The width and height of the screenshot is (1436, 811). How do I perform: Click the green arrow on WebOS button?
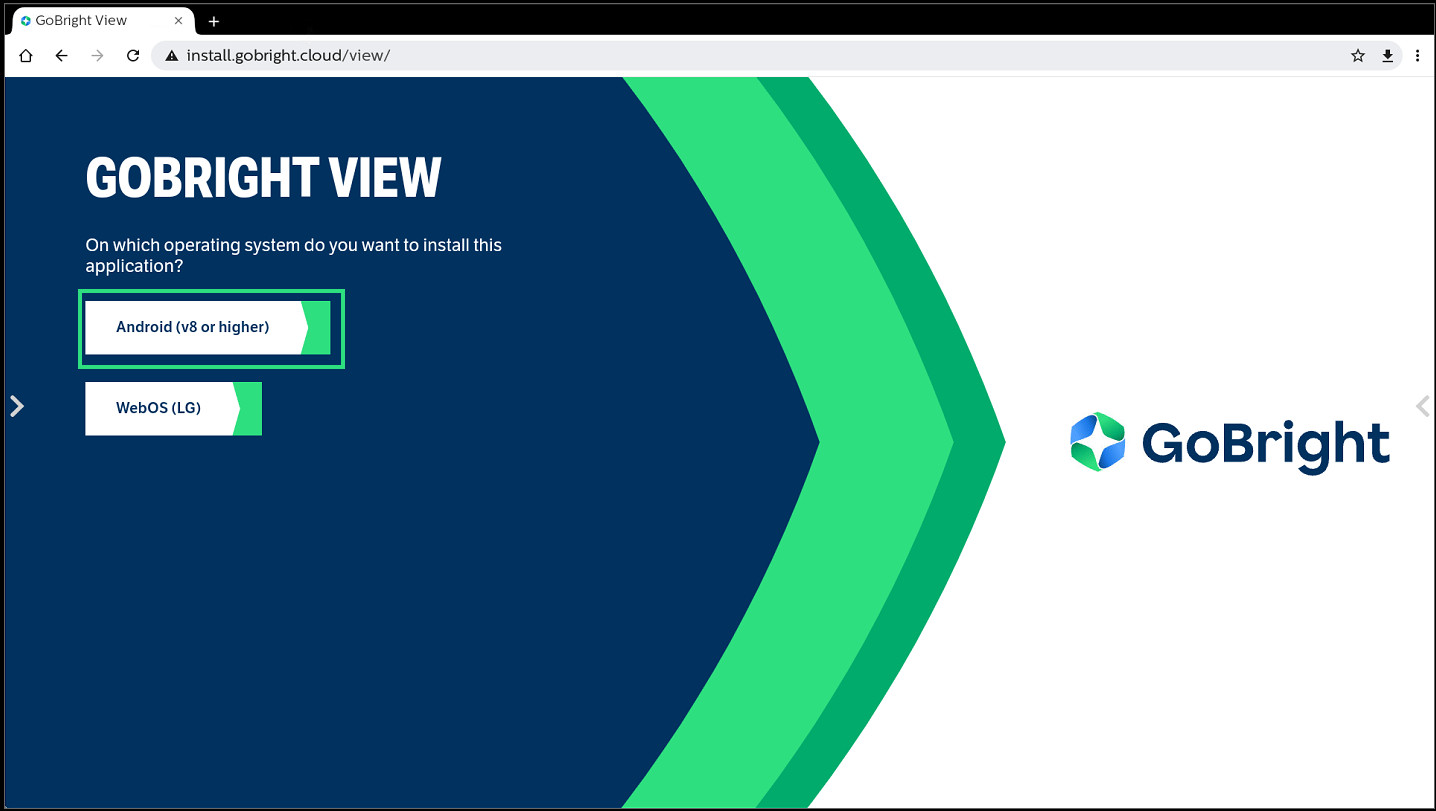[x=249, y=408]
